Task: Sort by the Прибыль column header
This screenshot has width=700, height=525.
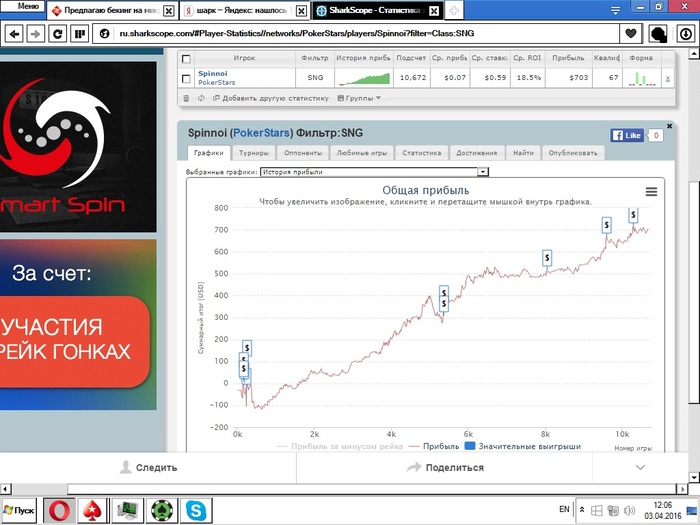Action: (x=568, y=58)
